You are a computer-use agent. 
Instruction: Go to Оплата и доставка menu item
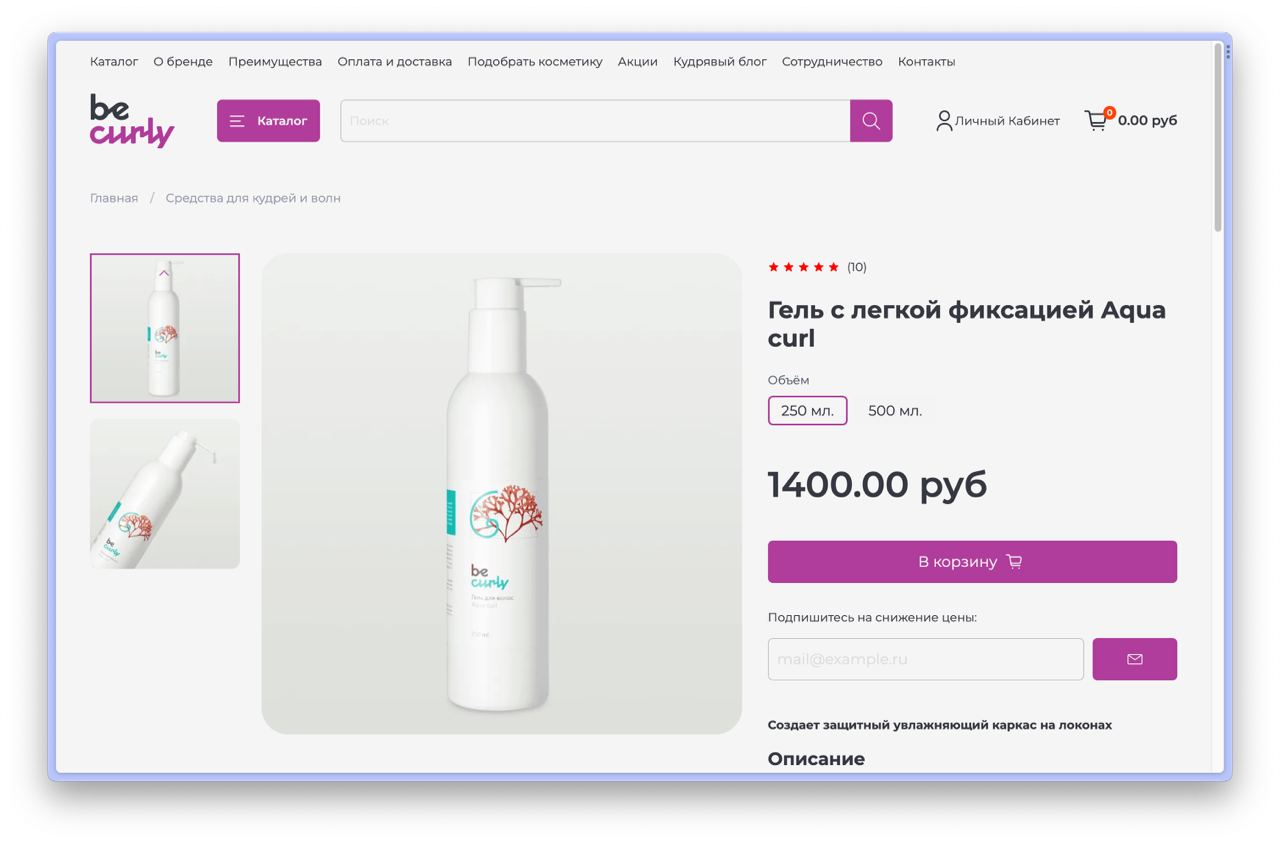(x=394, y=62)
